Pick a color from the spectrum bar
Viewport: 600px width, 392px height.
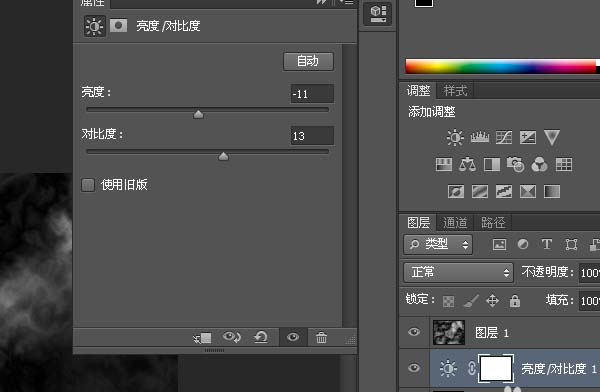[x=501, y=66]
